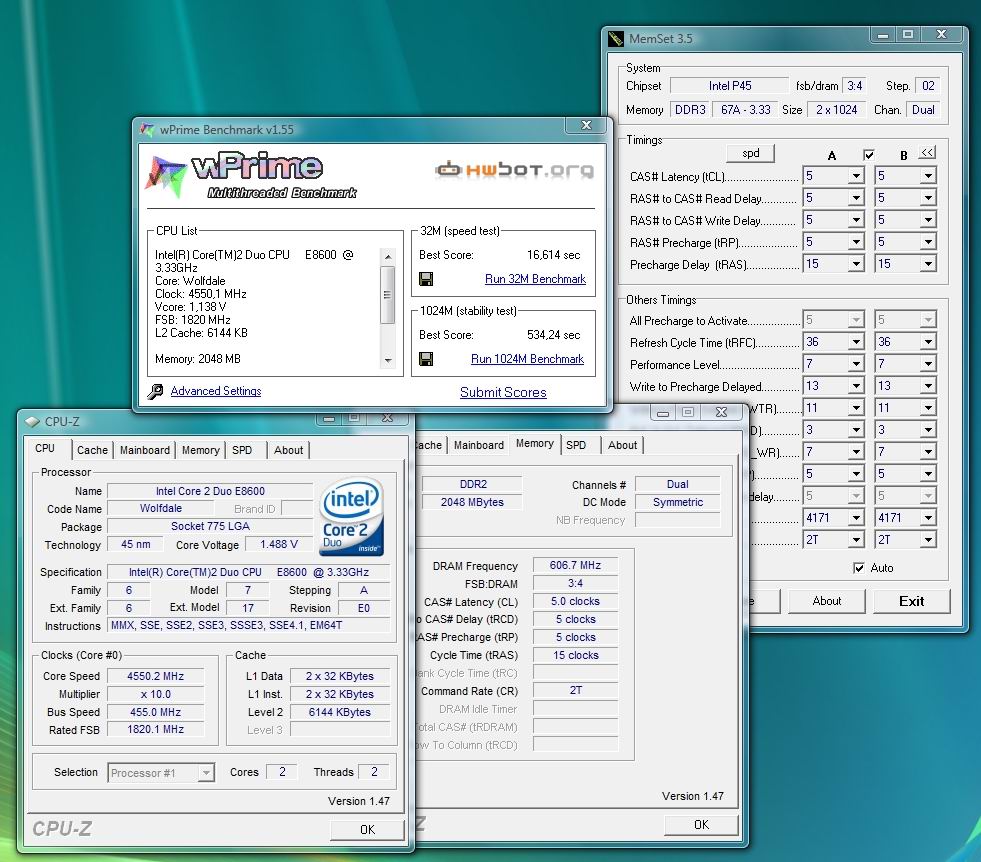This screenshot has width=981, height=862.
Task: Close the CPU-Z memory window
Action: (721, 412)
